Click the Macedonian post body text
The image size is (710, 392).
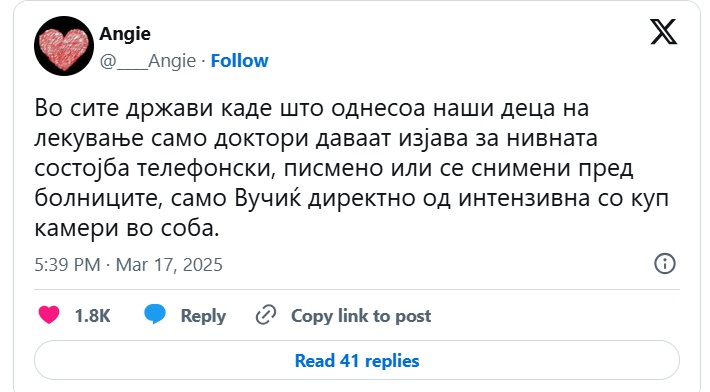[x=352, y=168]
